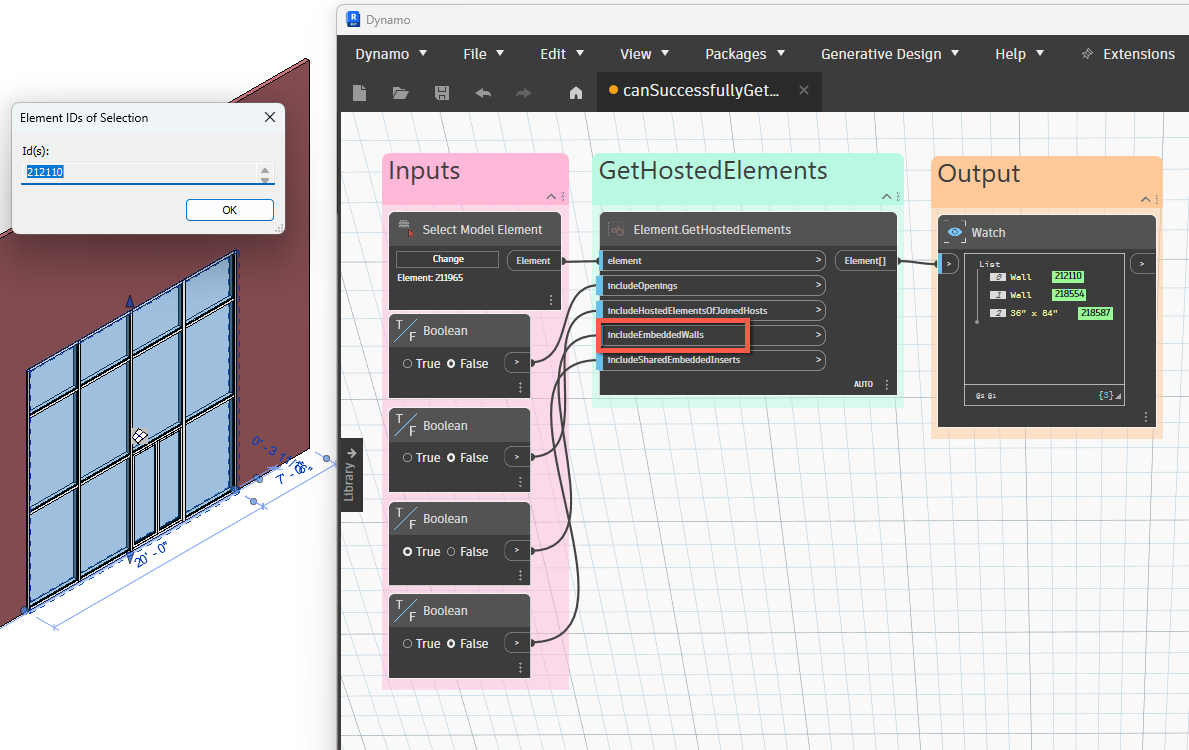Click the includeSharedEmbeddedInserts input port
Screen dimensions: 1189x750
712,359
